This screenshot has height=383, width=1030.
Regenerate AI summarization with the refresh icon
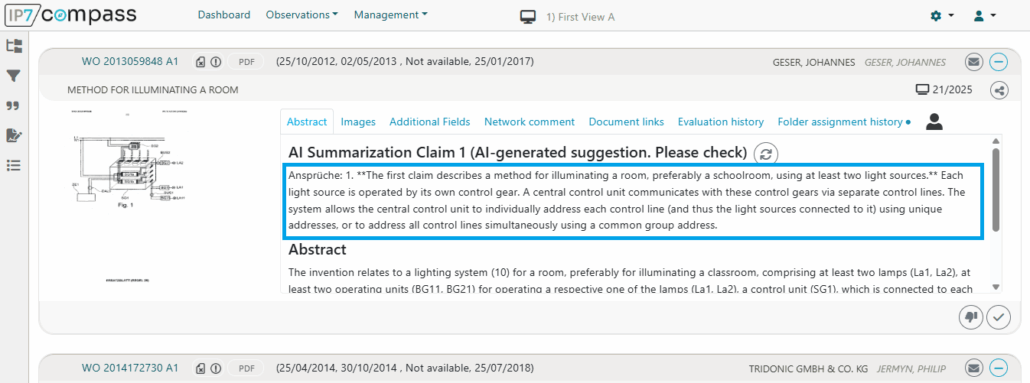765,154
